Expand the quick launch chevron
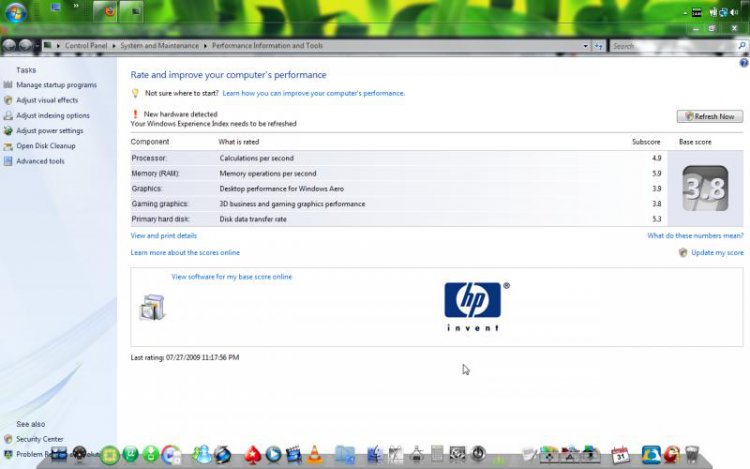 pyautogui.click(x=76, y=6)
